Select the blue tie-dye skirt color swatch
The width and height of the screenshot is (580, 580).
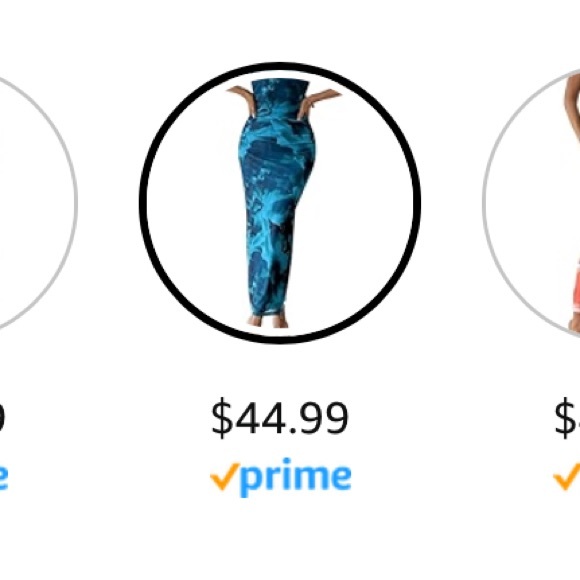click(x=280, y=203)
